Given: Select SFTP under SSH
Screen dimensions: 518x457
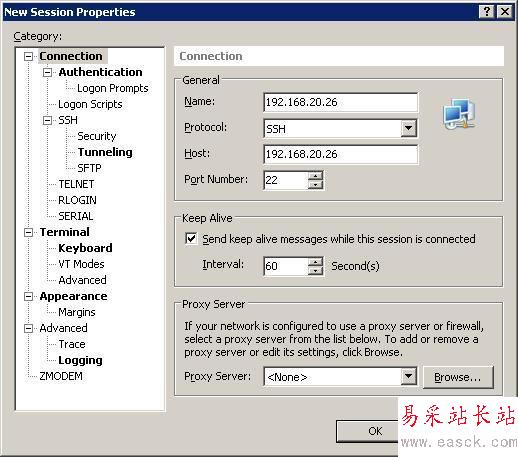Looking at the screenshot, I should 89,168.
